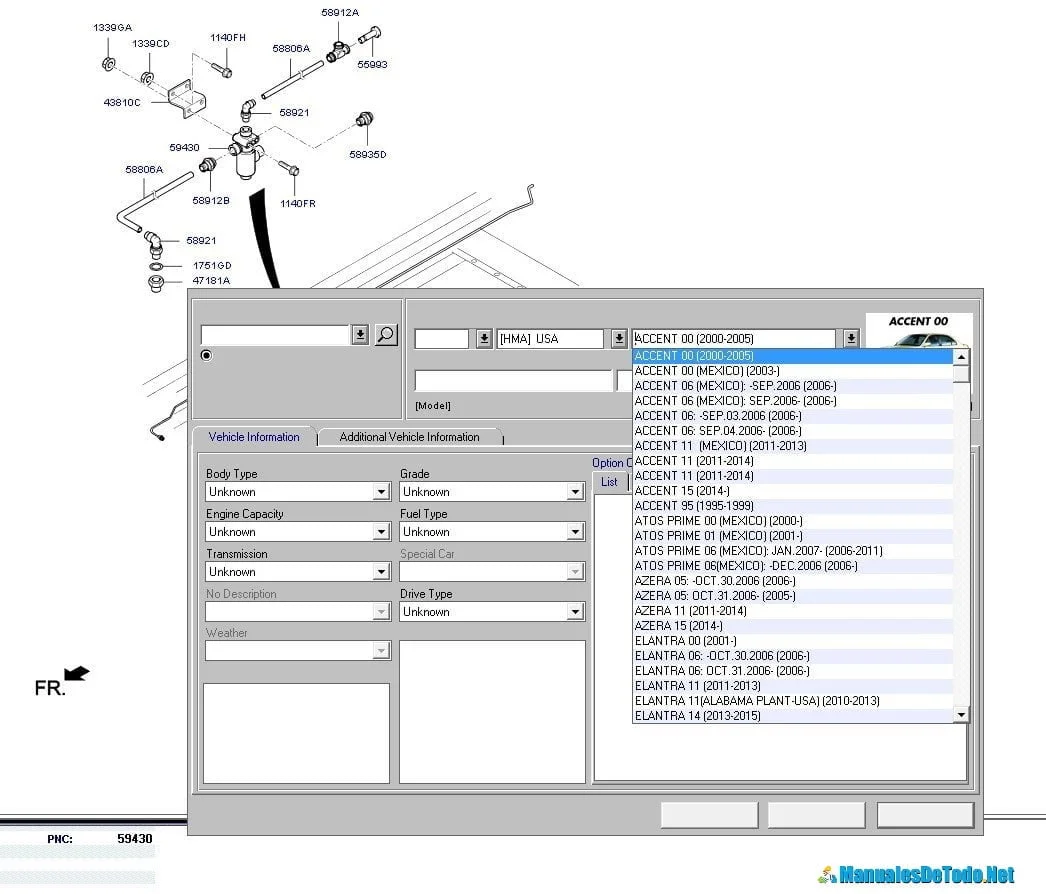Select ELANTRA 06: OCT.31.2006- (2006-)
This screenshot has width=1046, height=894.
[793, 671]
